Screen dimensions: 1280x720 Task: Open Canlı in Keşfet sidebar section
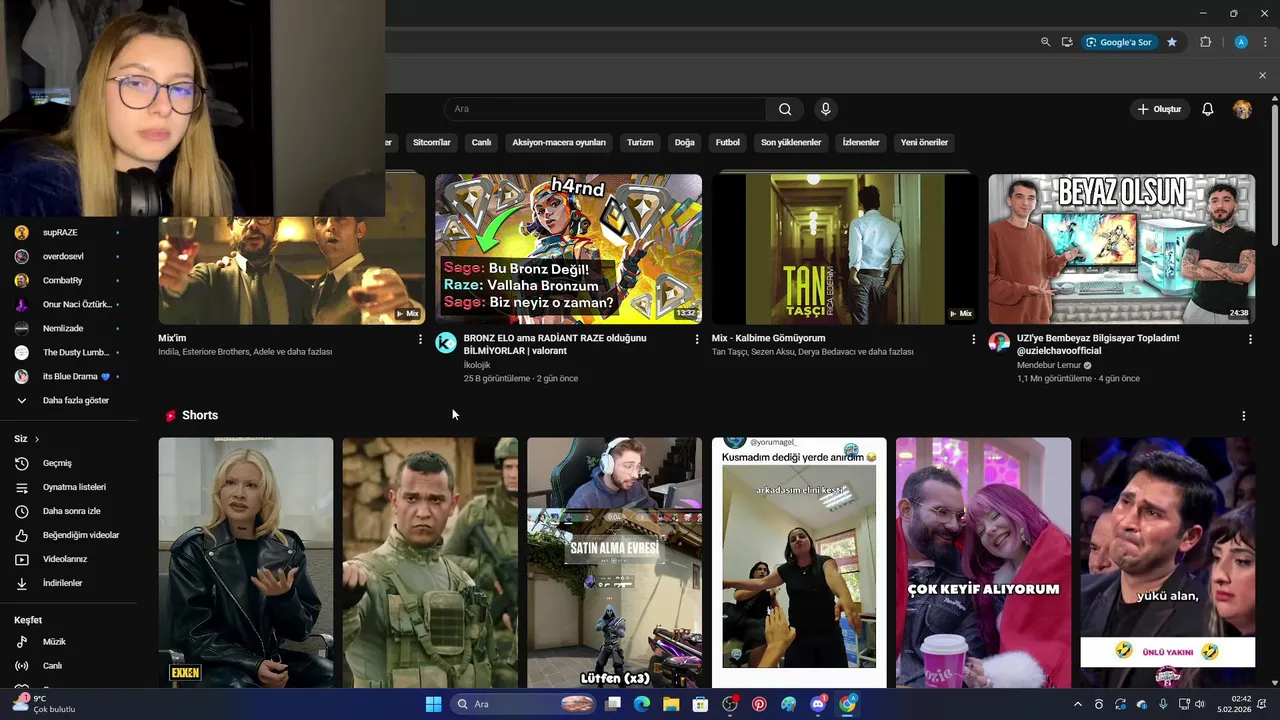point(68,666)
